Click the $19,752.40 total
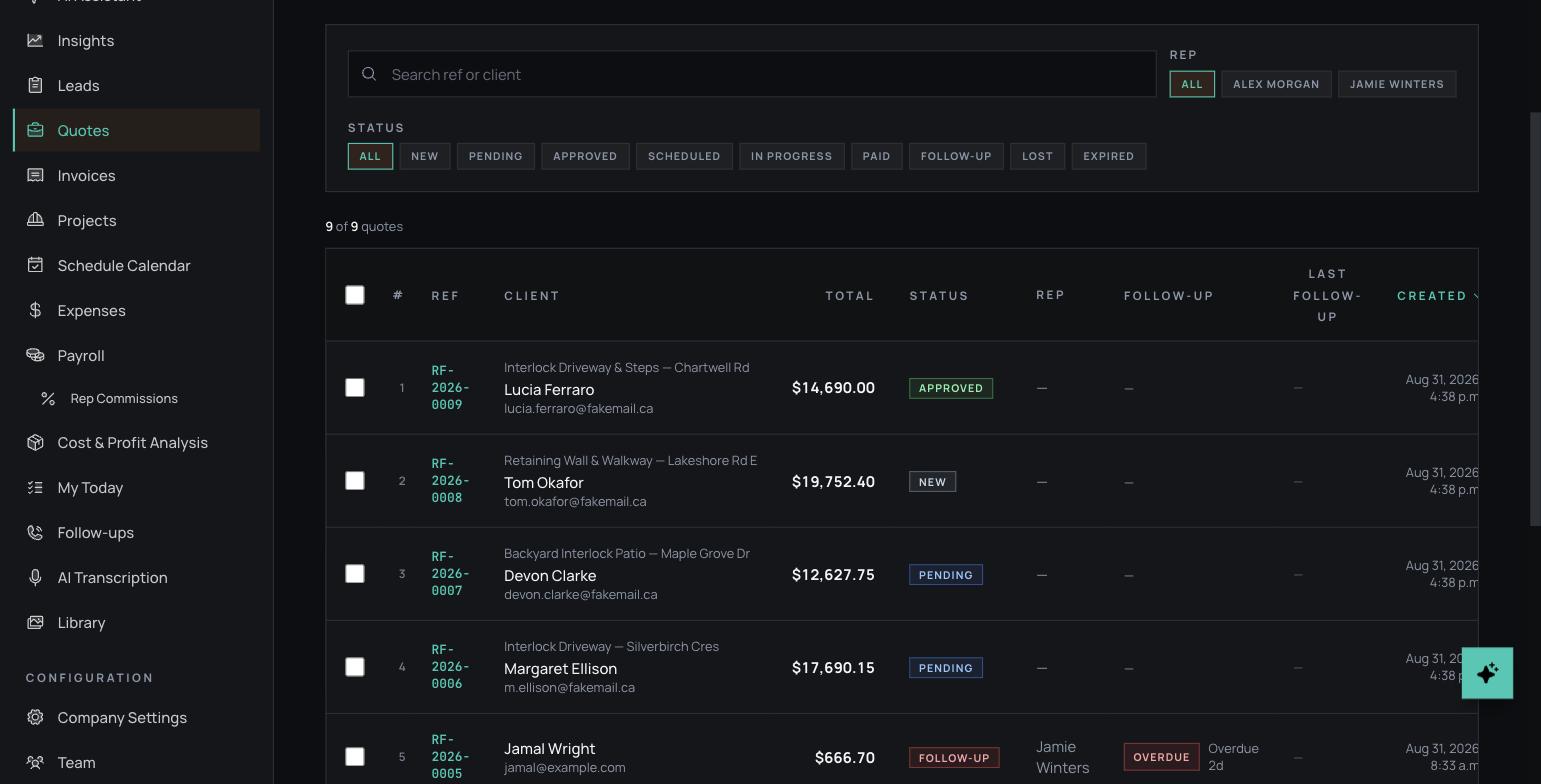The image size is (1541, 784). tap(833, 482)
